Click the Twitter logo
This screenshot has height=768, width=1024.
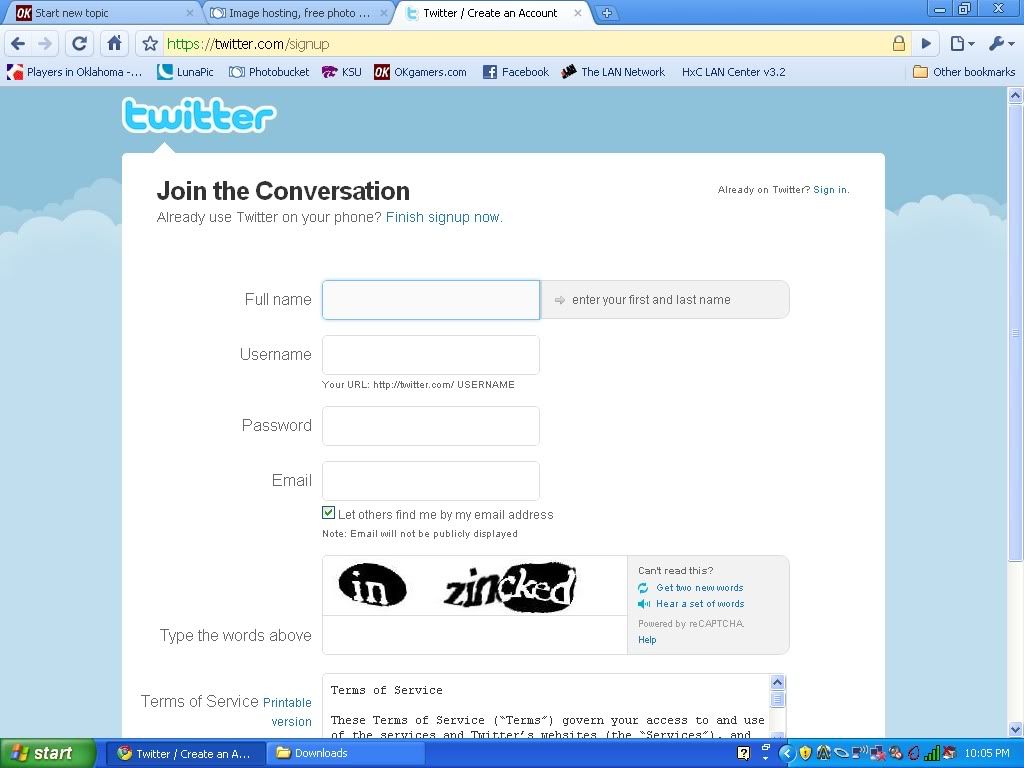tap(199, 116)
